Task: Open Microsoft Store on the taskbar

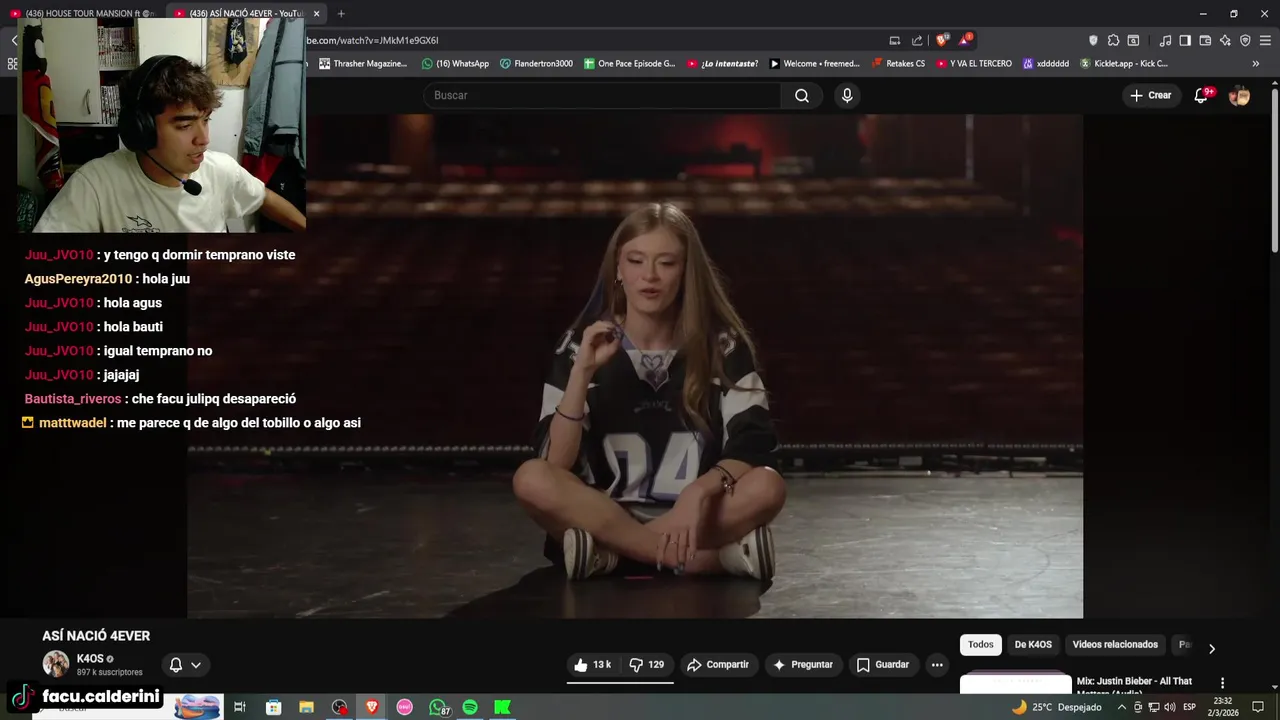Action: pos(273,707)
